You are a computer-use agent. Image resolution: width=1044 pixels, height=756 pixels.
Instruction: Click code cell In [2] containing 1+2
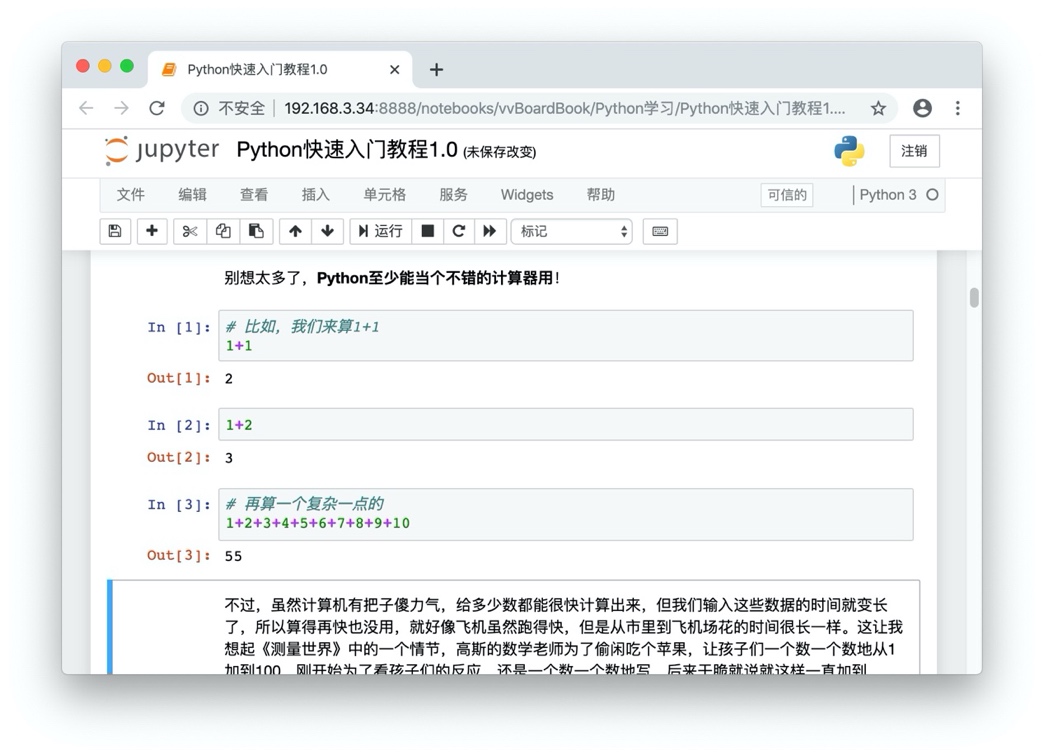pyautogui.click(x=566, y=424)
